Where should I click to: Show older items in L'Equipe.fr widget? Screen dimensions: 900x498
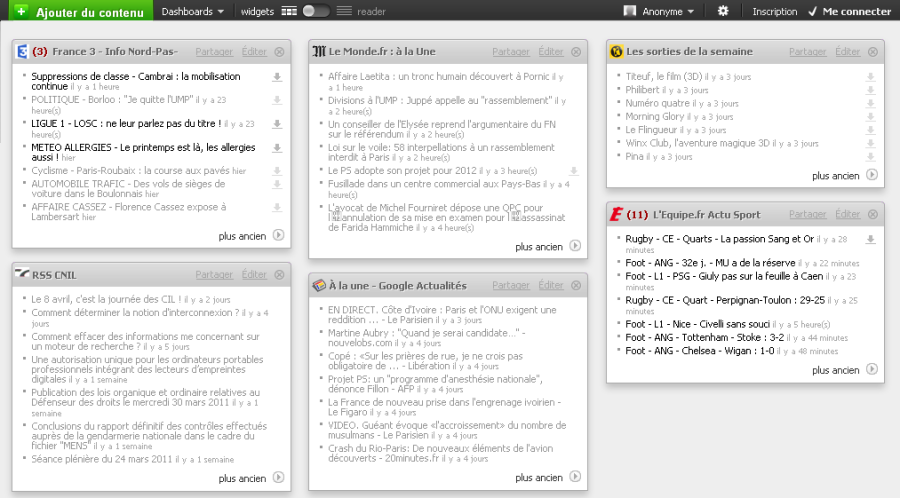[844, 369]
